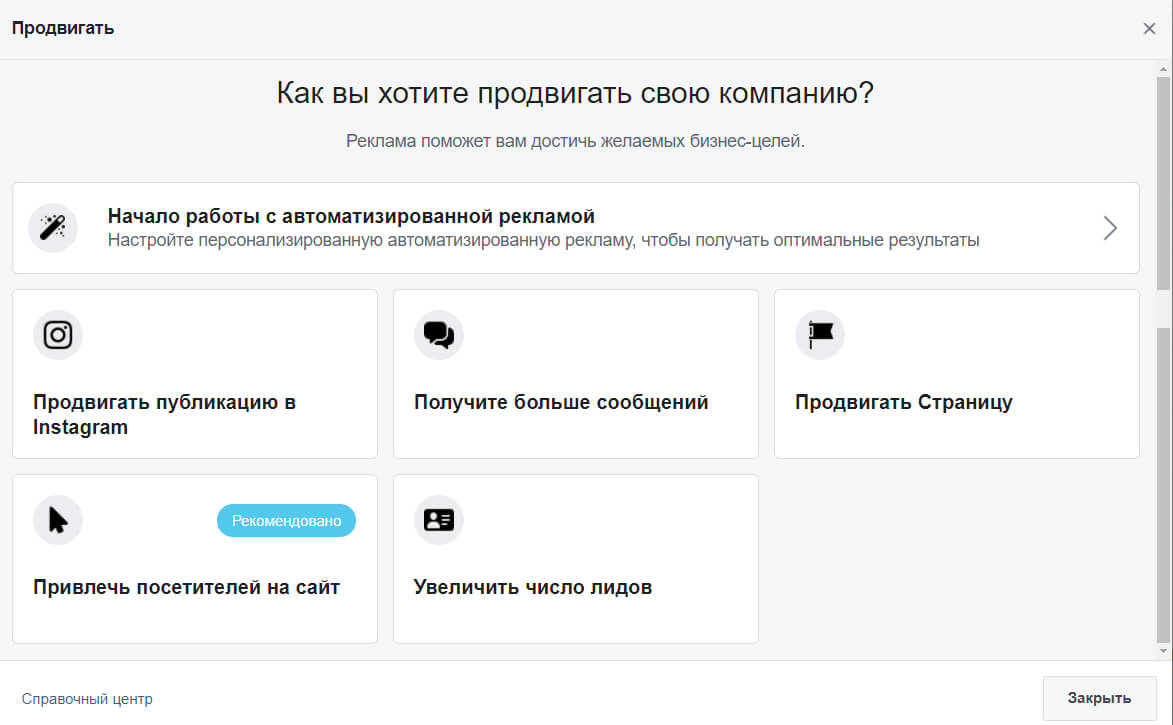Click the flag icon above Продвигать Страницу
This screenshot has height=725, width=1173.
click(819, 335)
